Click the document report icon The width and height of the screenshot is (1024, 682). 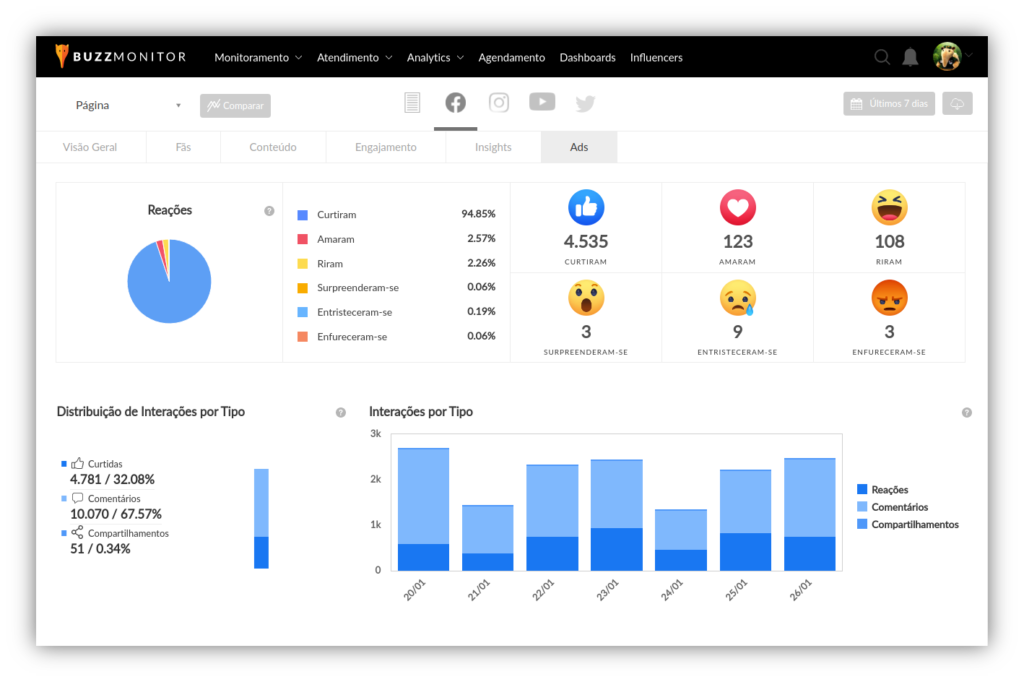tap(412, 102)
